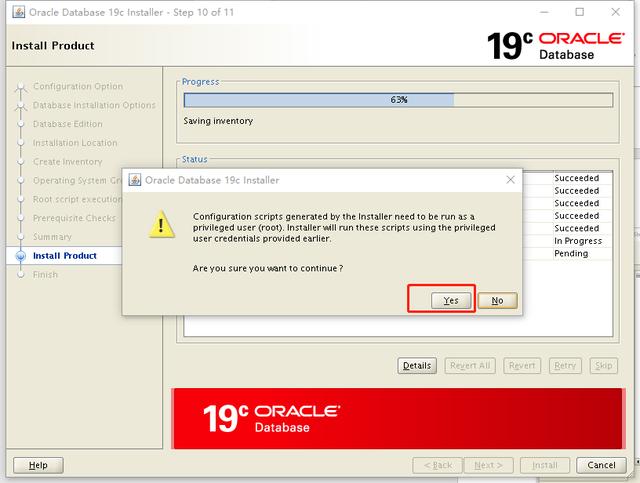Click the Back navigation button

click(438, 465)
